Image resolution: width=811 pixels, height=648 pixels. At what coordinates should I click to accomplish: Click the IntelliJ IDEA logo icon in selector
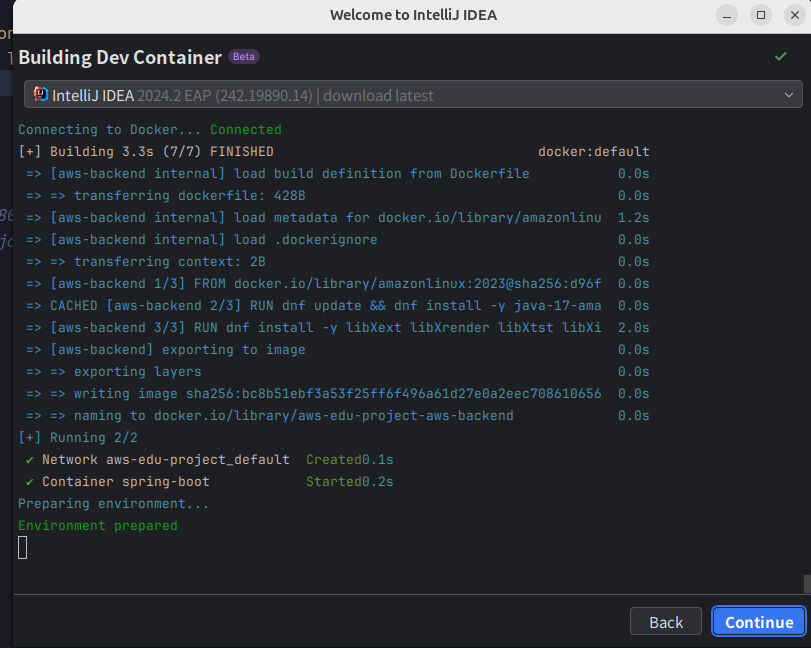40,95
